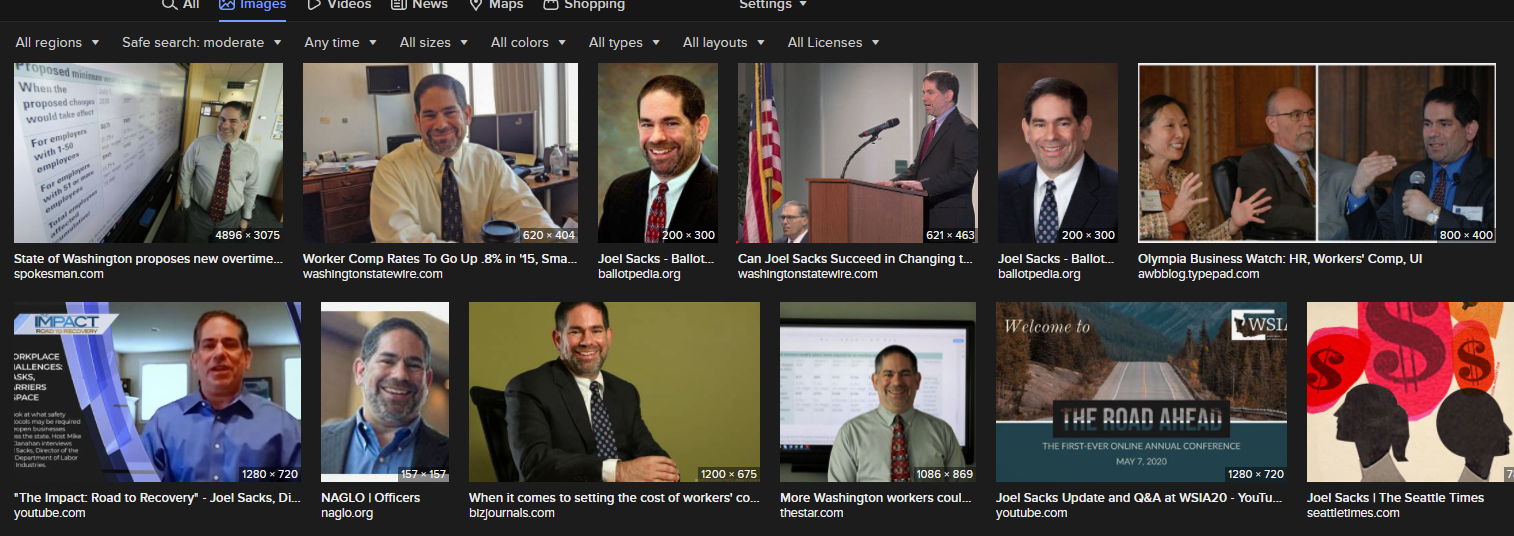Viewport: 1514px width, 536px height.
Task: Click washingtonstatewire.com under Can Joel Sacks Succeed
Action: click(x=808, y=274)
